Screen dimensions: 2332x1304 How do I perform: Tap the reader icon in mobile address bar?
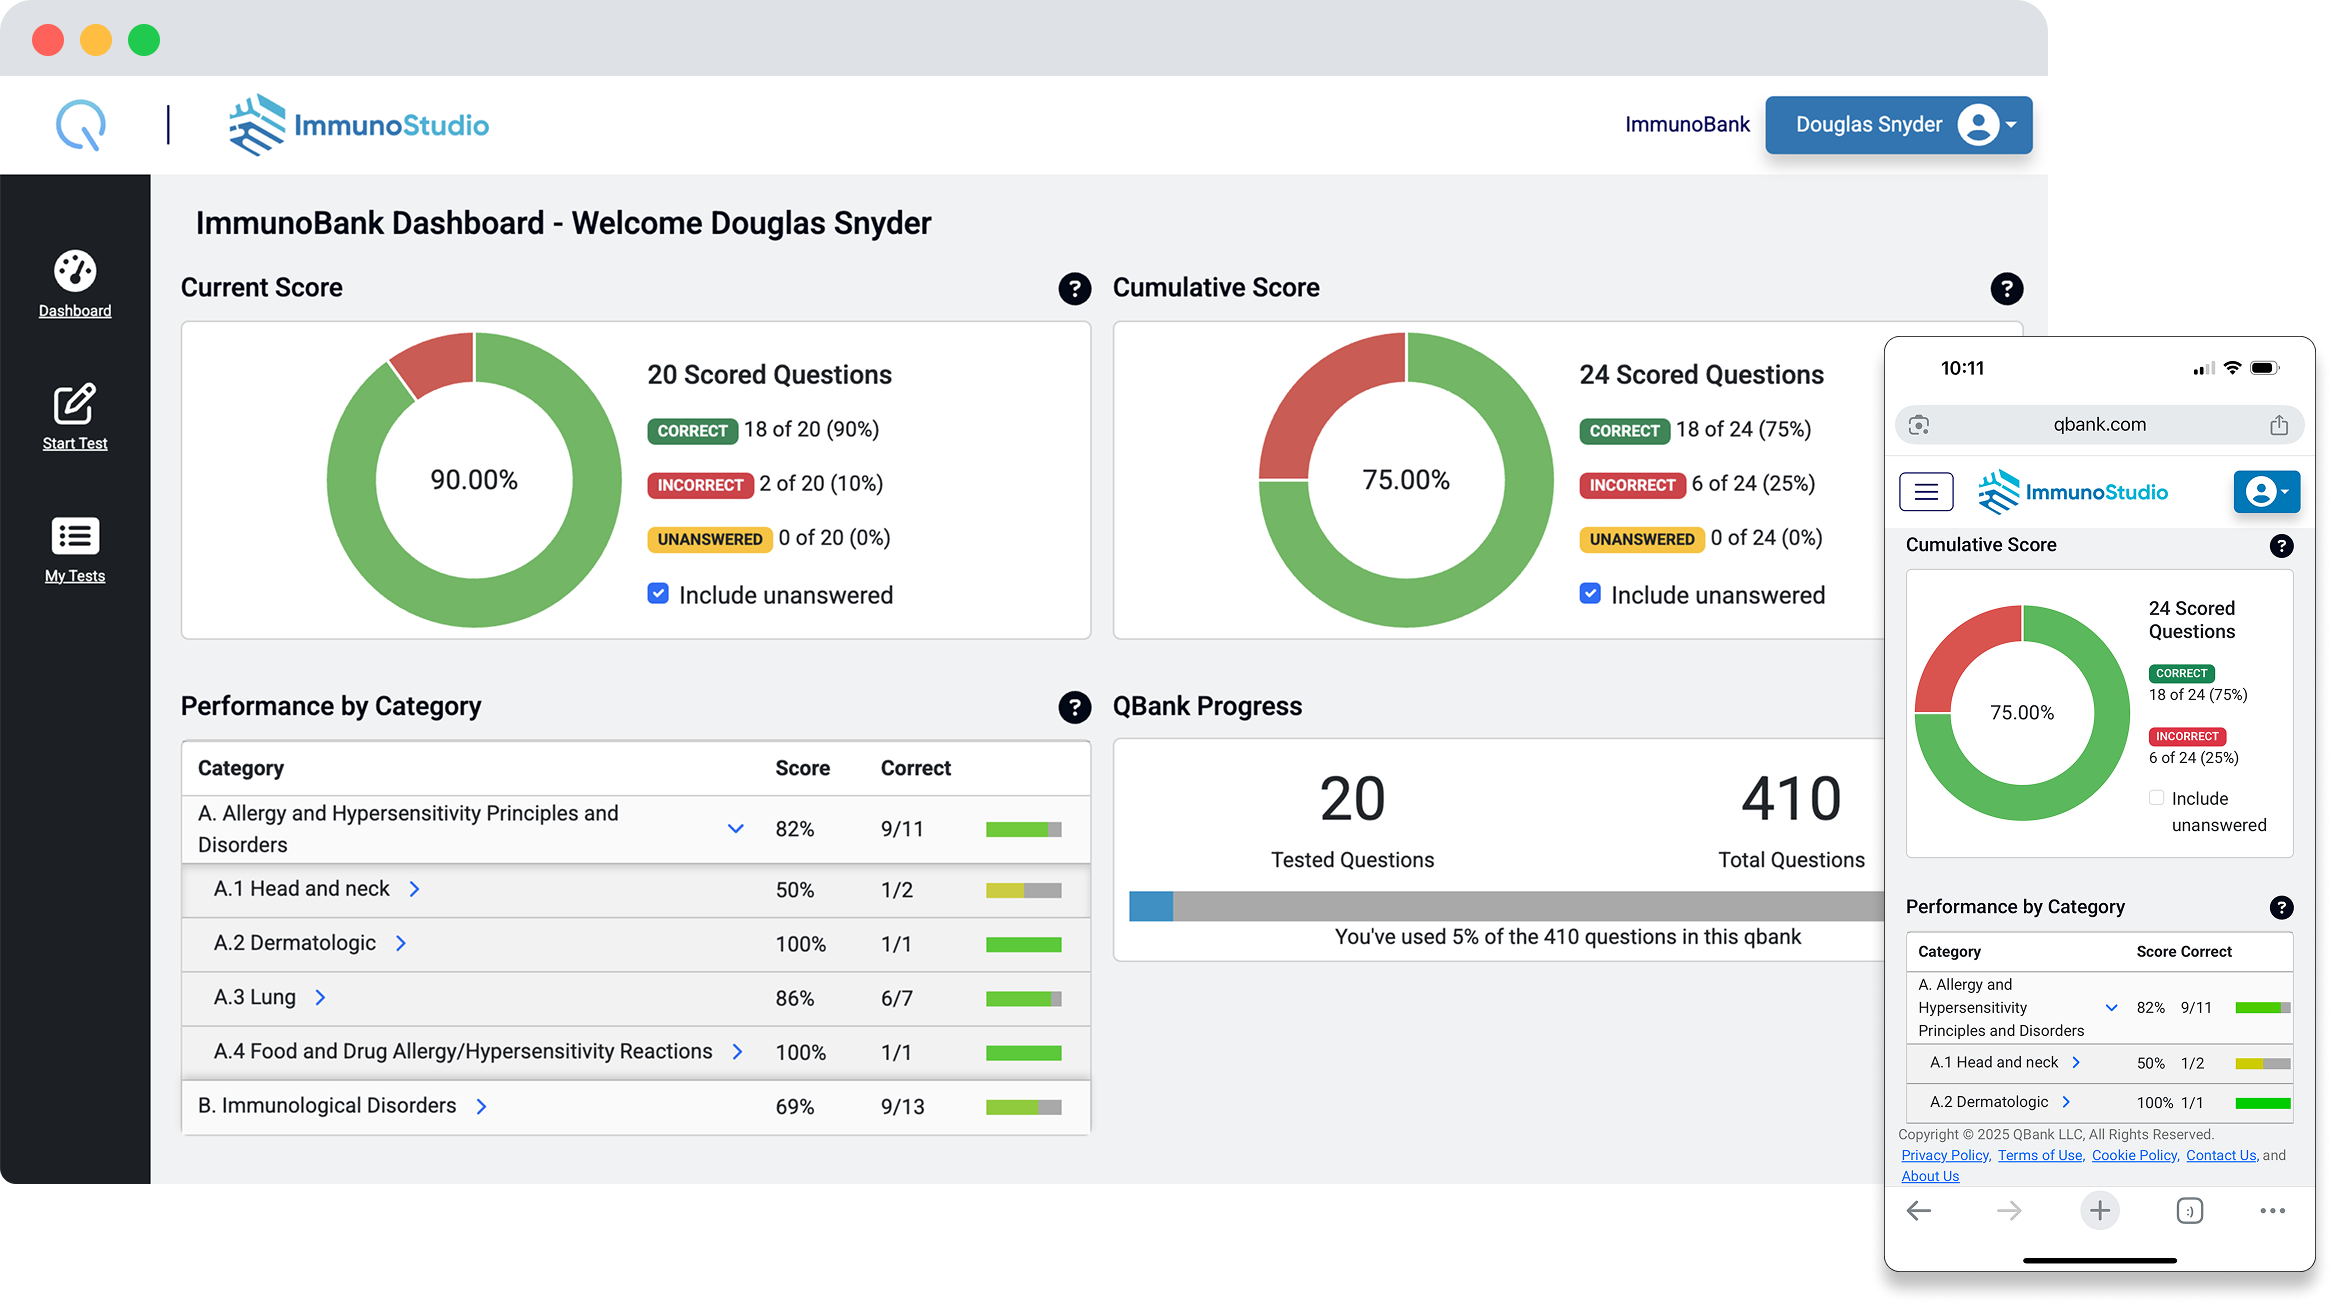(1918, 425)
